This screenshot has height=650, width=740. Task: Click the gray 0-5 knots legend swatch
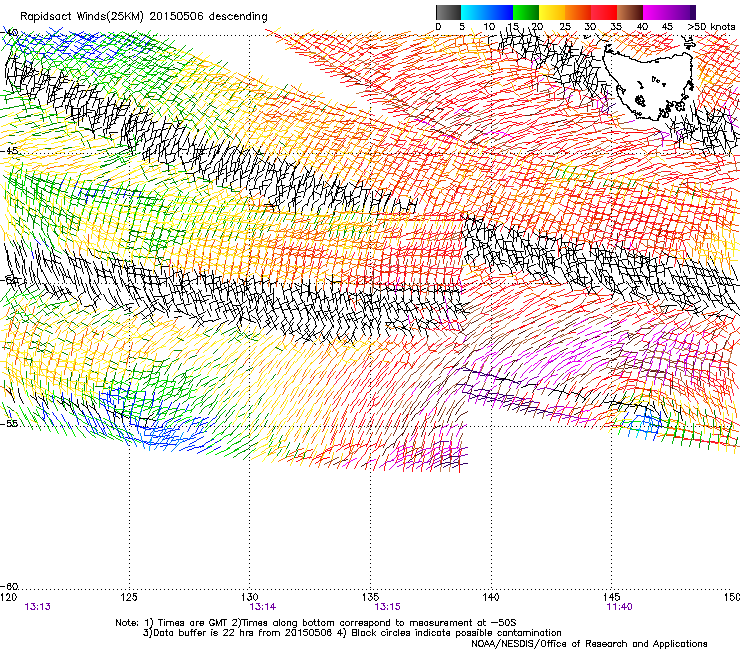point(448,12)
